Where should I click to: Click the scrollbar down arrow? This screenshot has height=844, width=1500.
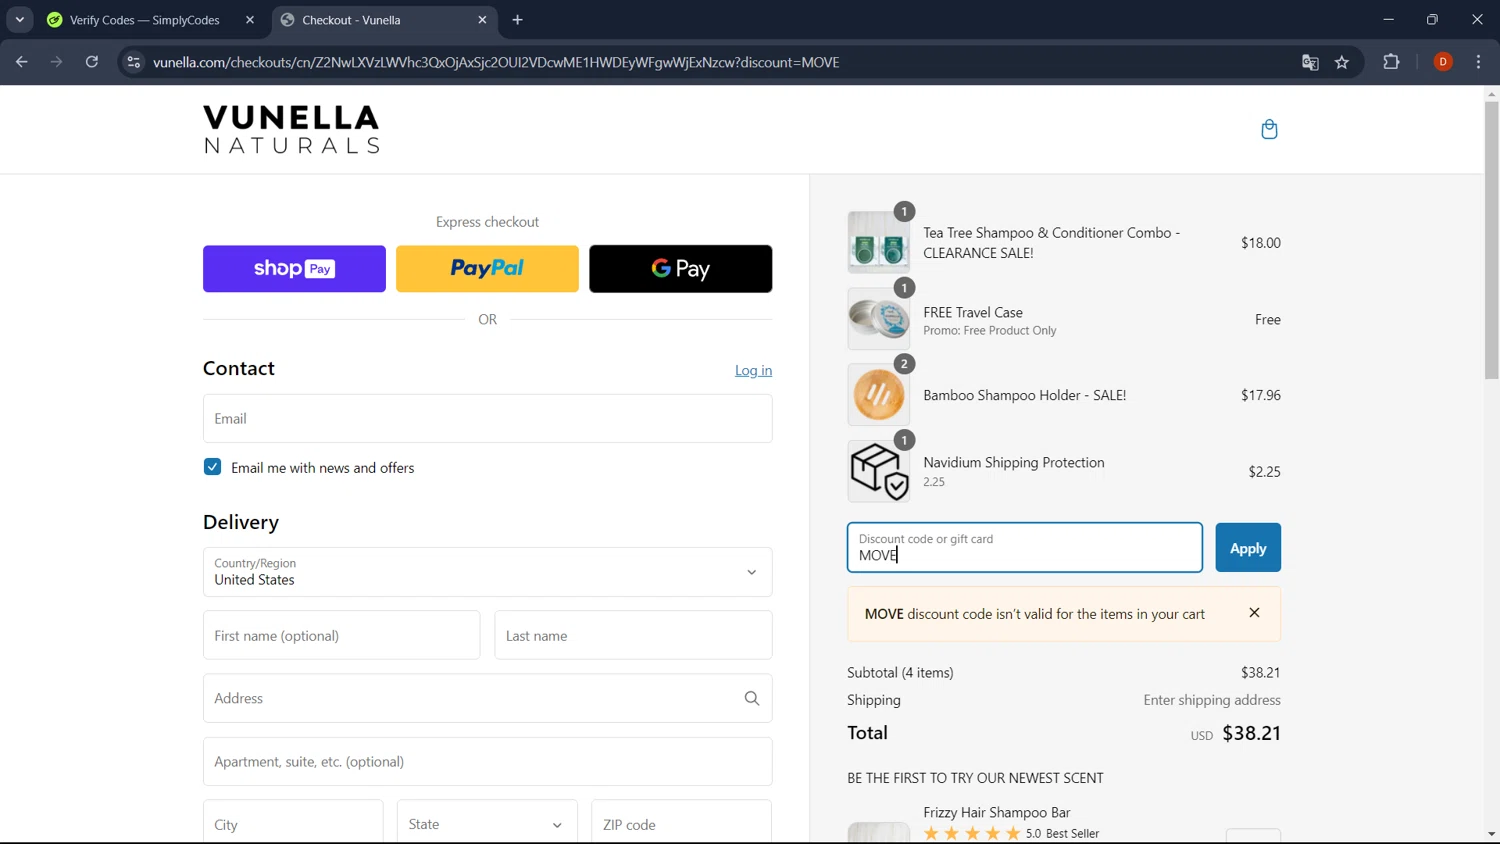[x=1491, y=834]
